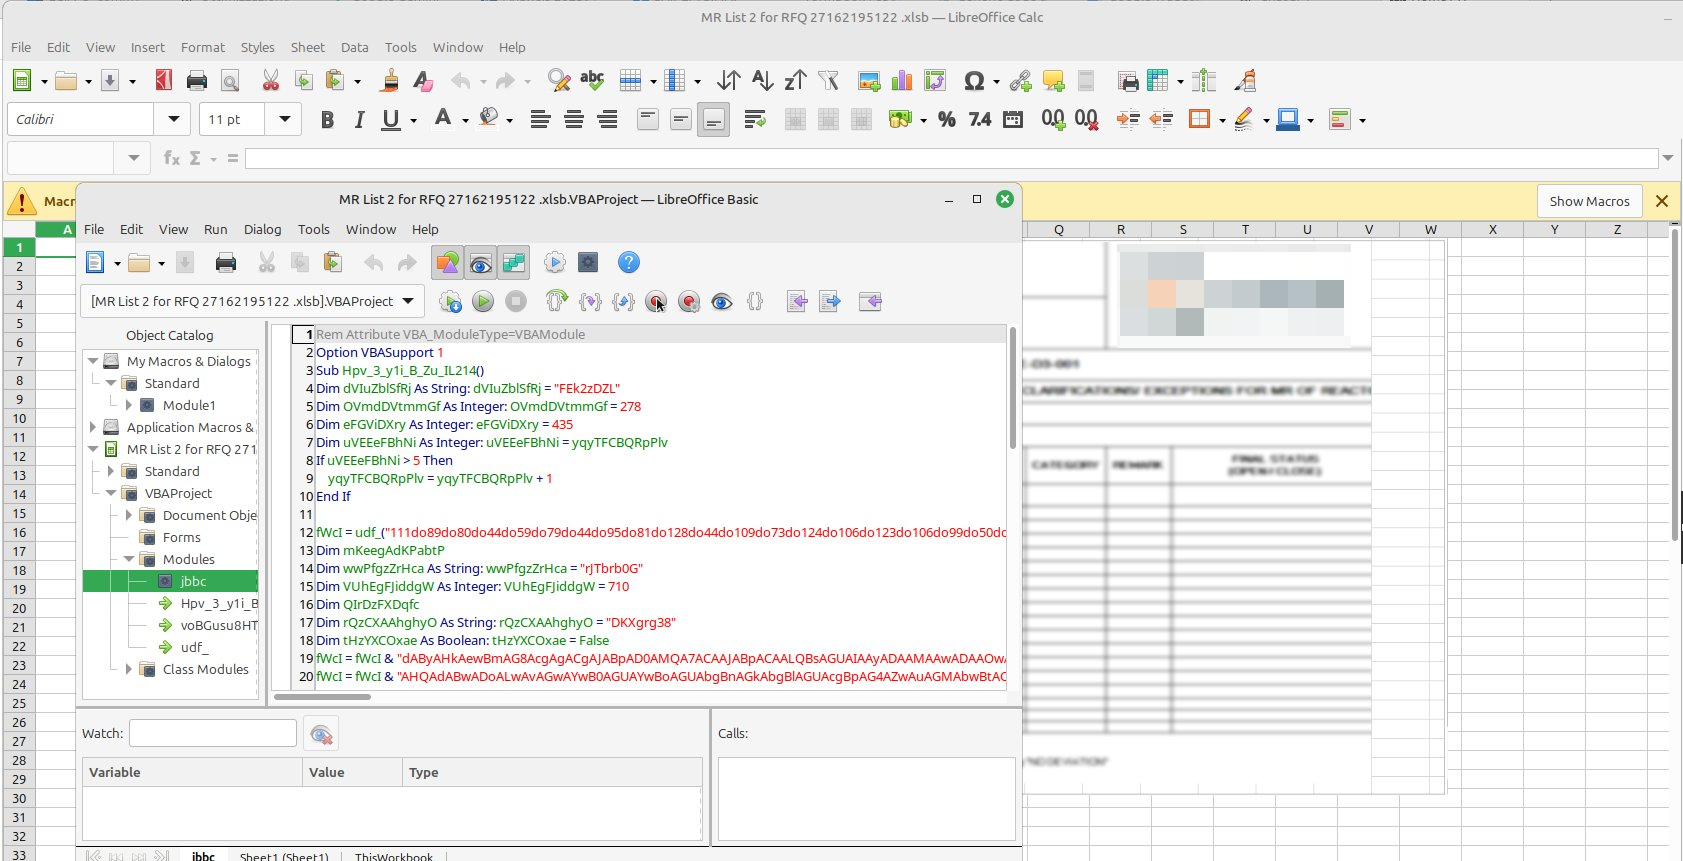Screen dimensions: 1683x861
Task: Open the Sheet menu in Calc
Action: coord(308,47)
